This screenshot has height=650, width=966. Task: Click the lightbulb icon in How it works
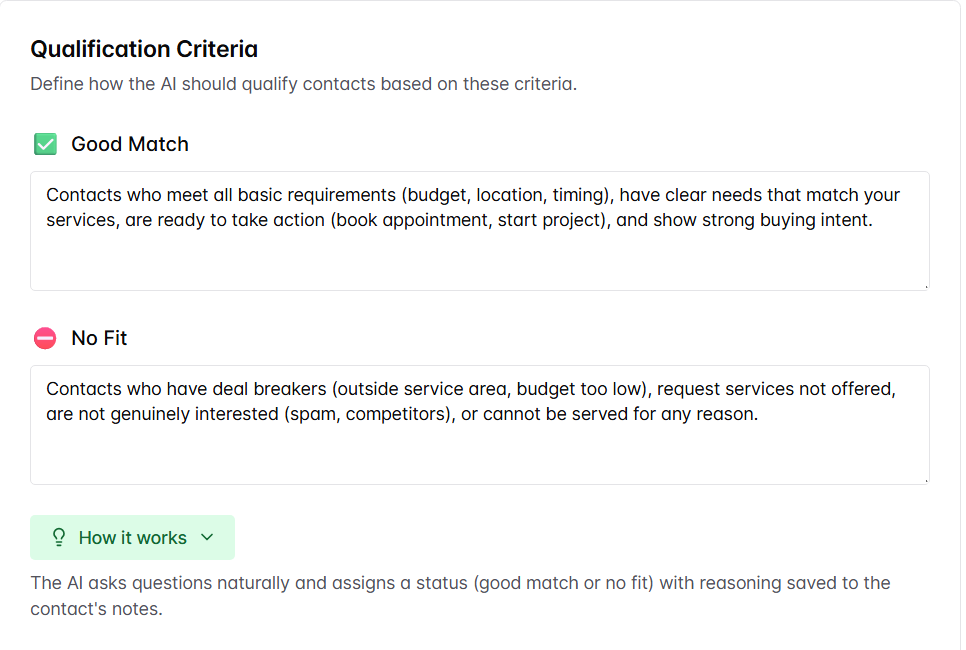(59, 538)
